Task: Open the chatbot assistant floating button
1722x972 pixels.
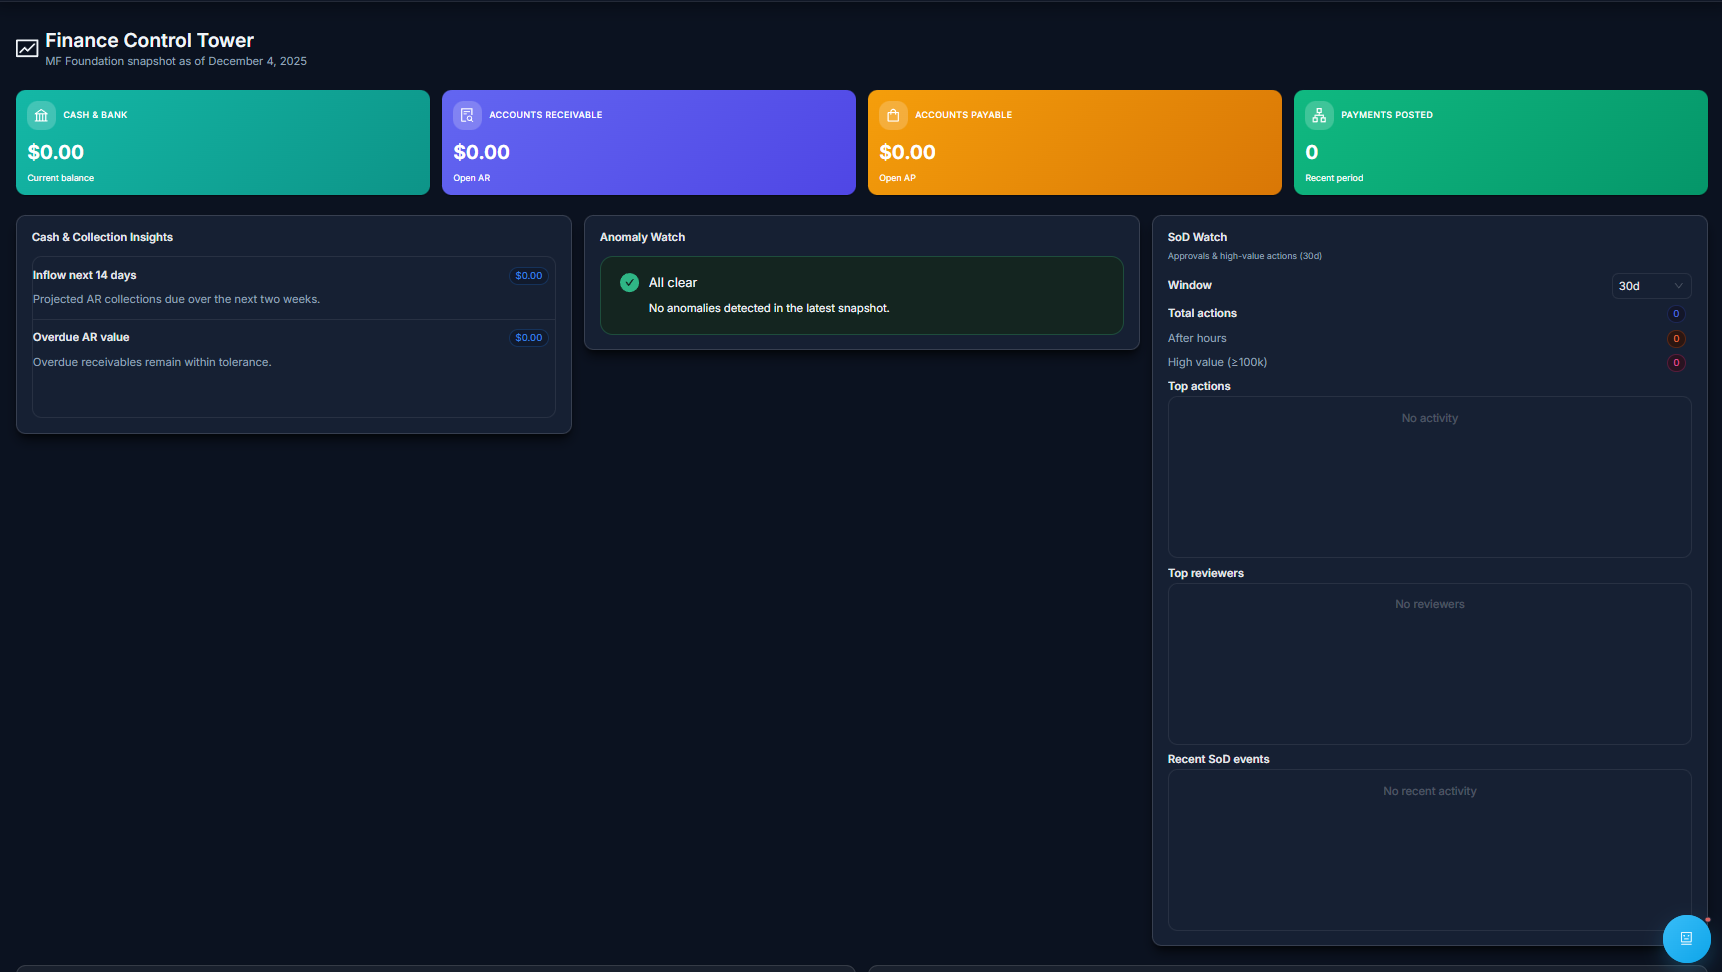Action: click(x=1687, y=939)
